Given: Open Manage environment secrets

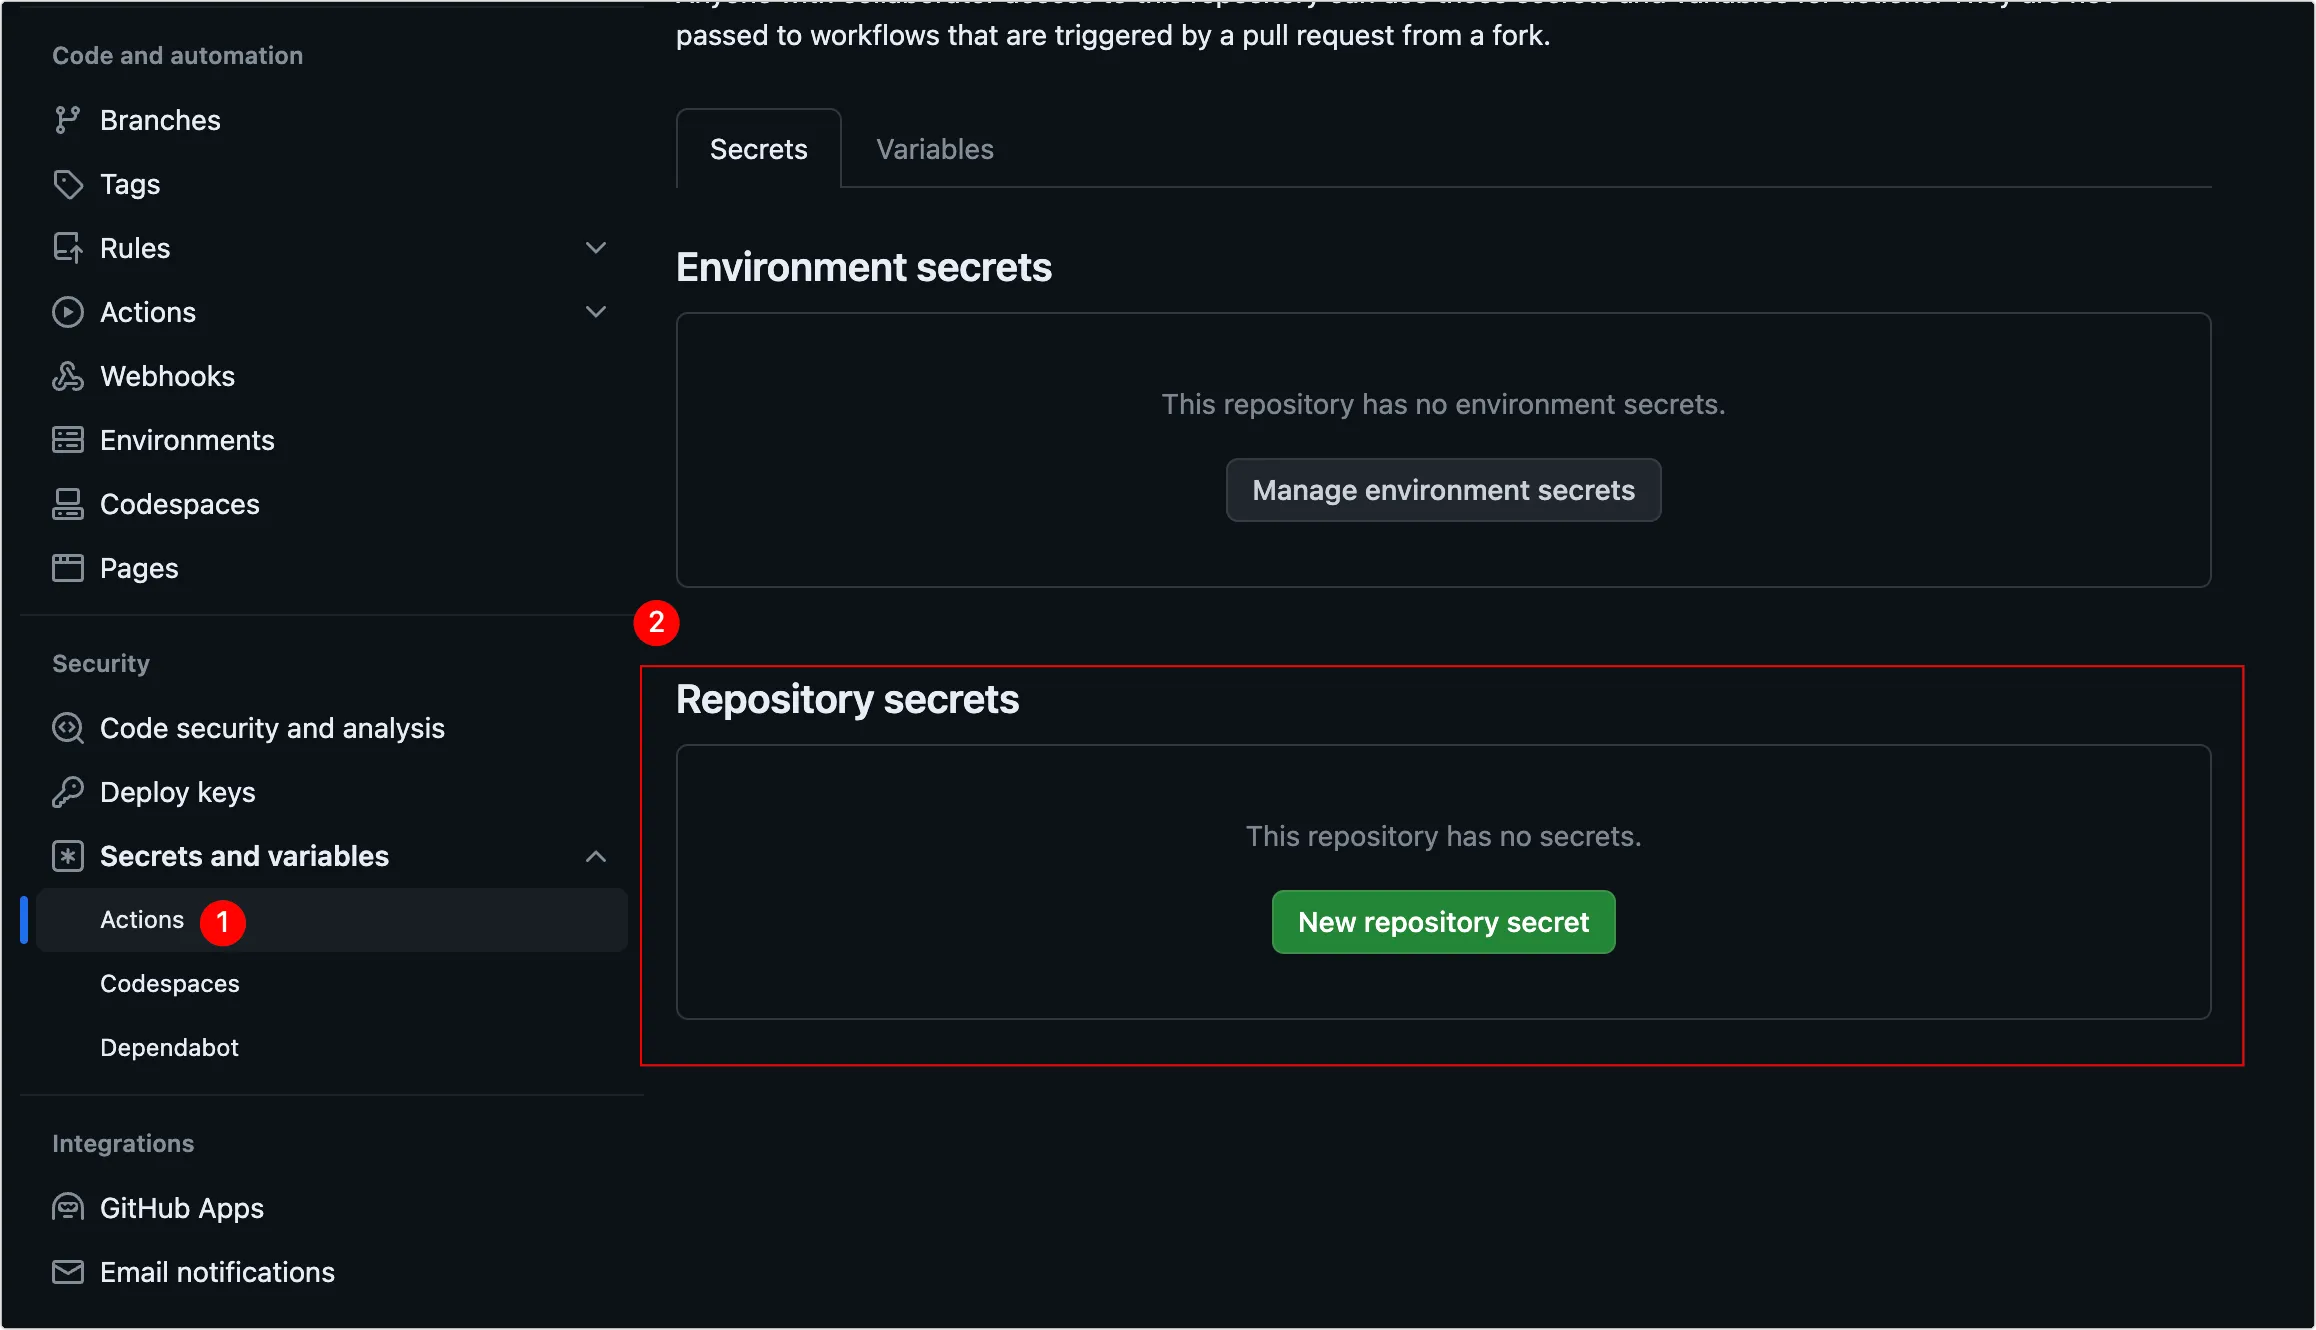Looking at the screenshot, I should [x=1443, y=490].
